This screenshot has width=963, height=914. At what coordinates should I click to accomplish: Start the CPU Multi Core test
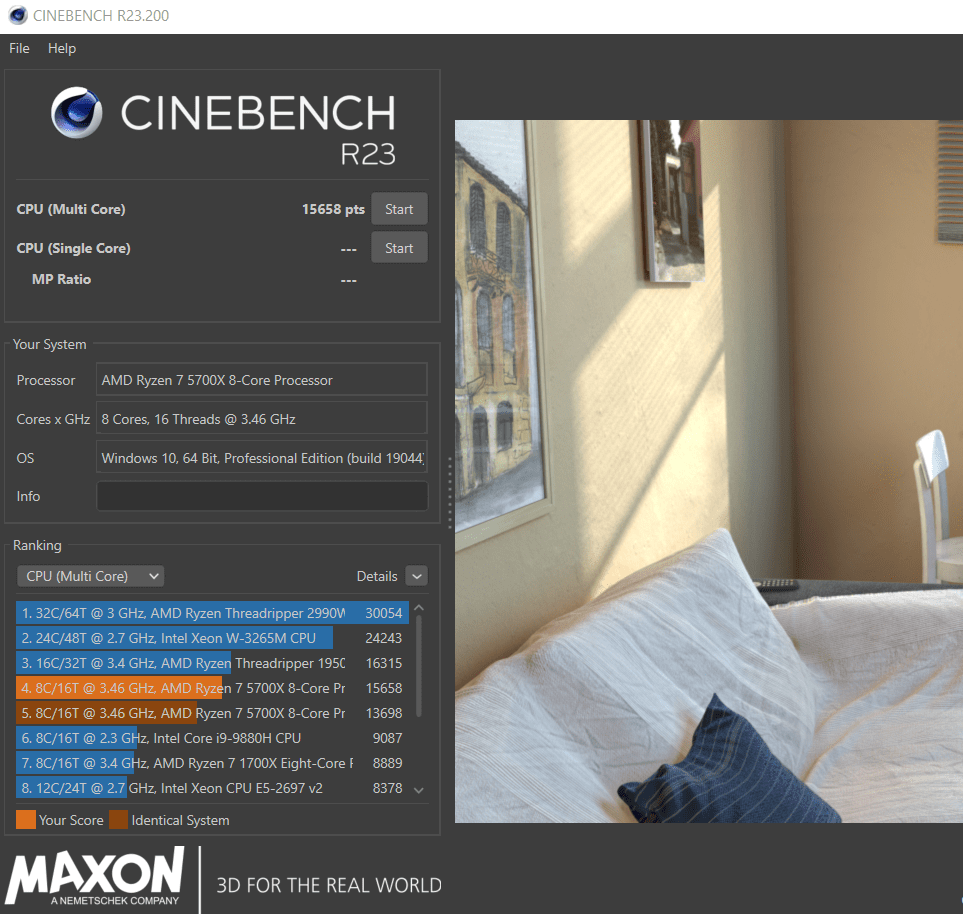[399, 209]
